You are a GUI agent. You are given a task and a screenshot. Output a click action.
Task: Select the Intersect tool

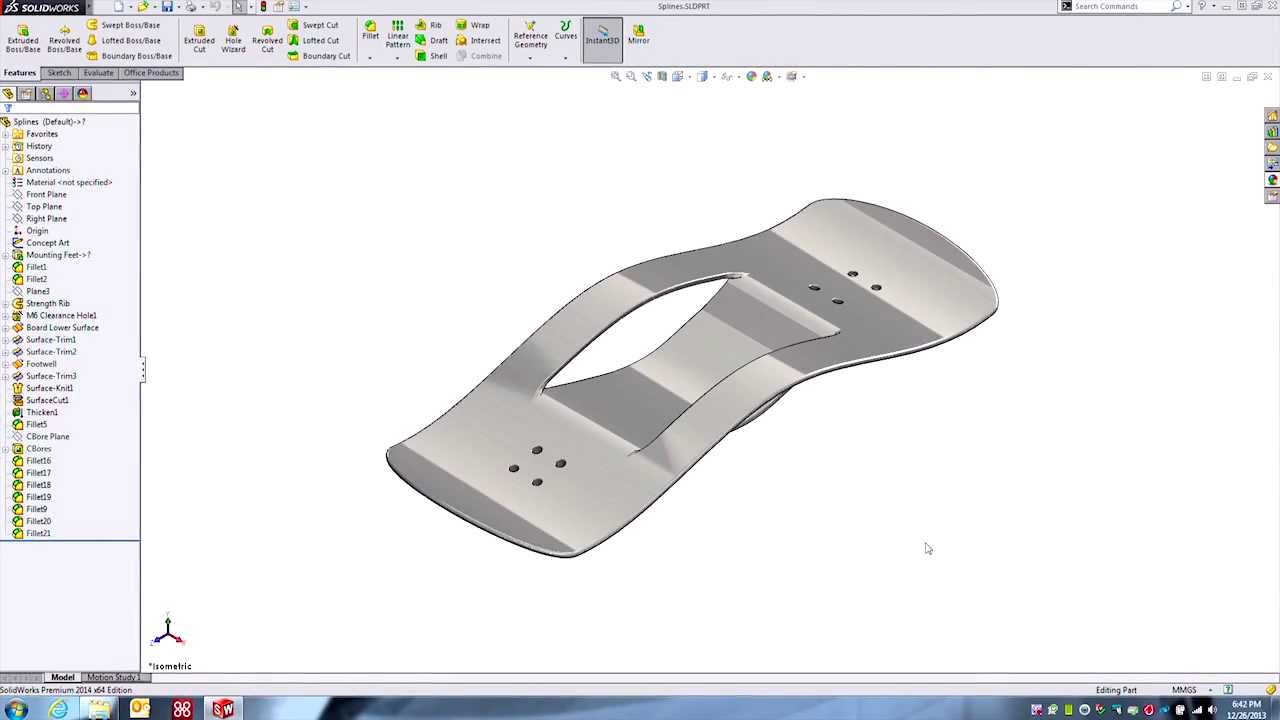[x=478, y=41]
